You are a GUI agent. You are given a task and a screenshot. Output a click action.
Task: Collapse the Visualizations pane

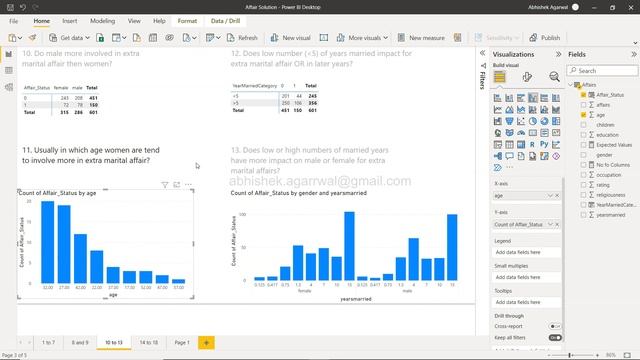(558, 54)
